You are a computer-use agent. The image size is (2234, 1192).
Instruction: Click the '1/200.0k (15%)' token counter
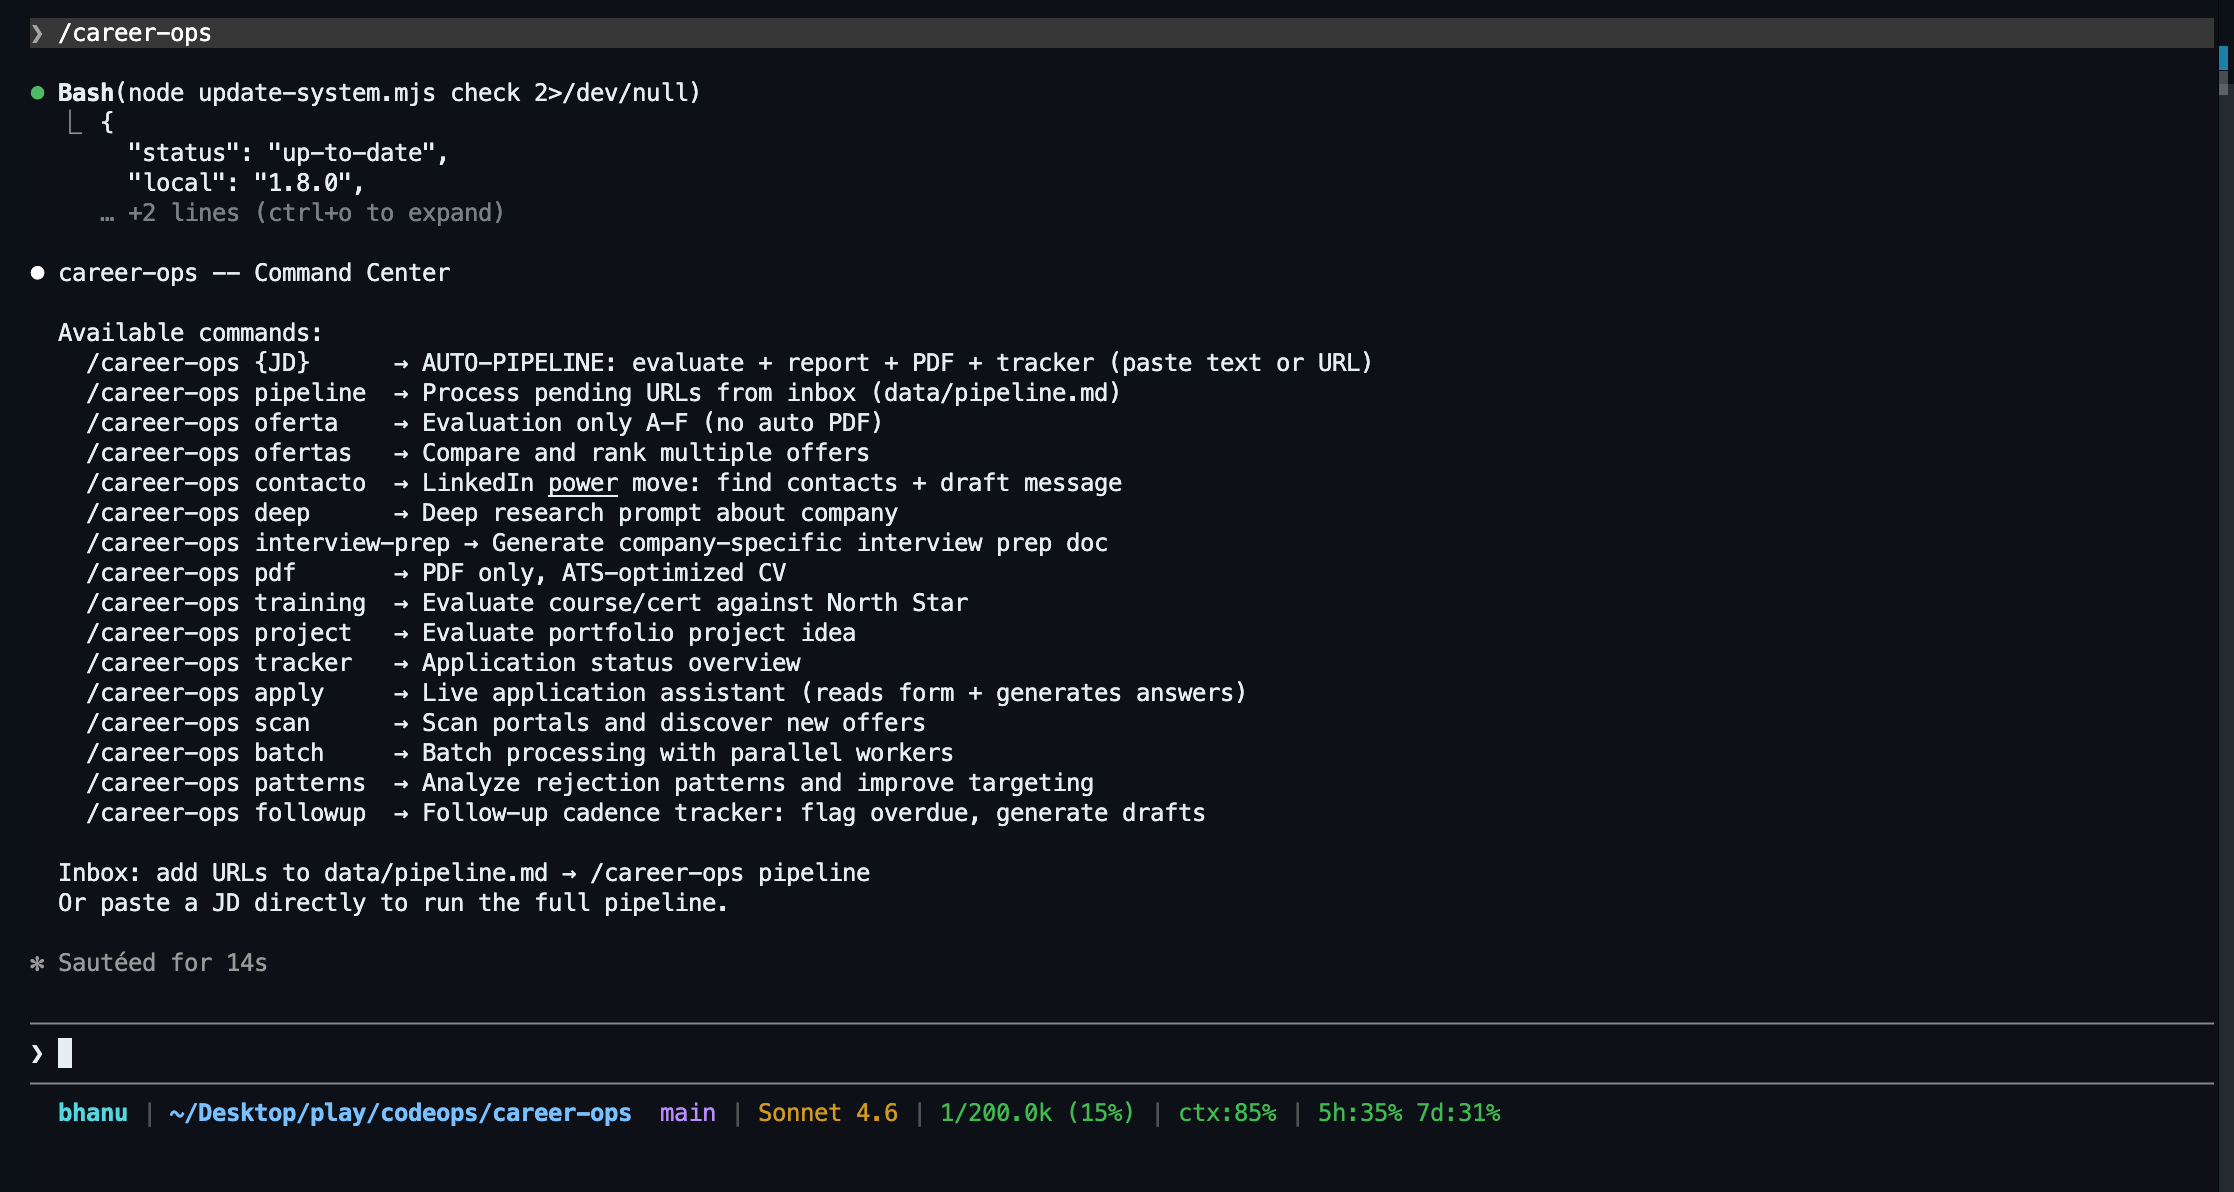1037,1113
